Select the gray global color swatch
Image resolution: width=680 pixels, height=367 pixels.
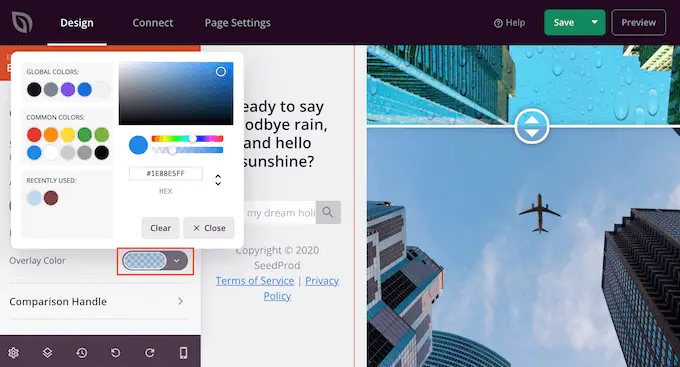tap(51, 89)
